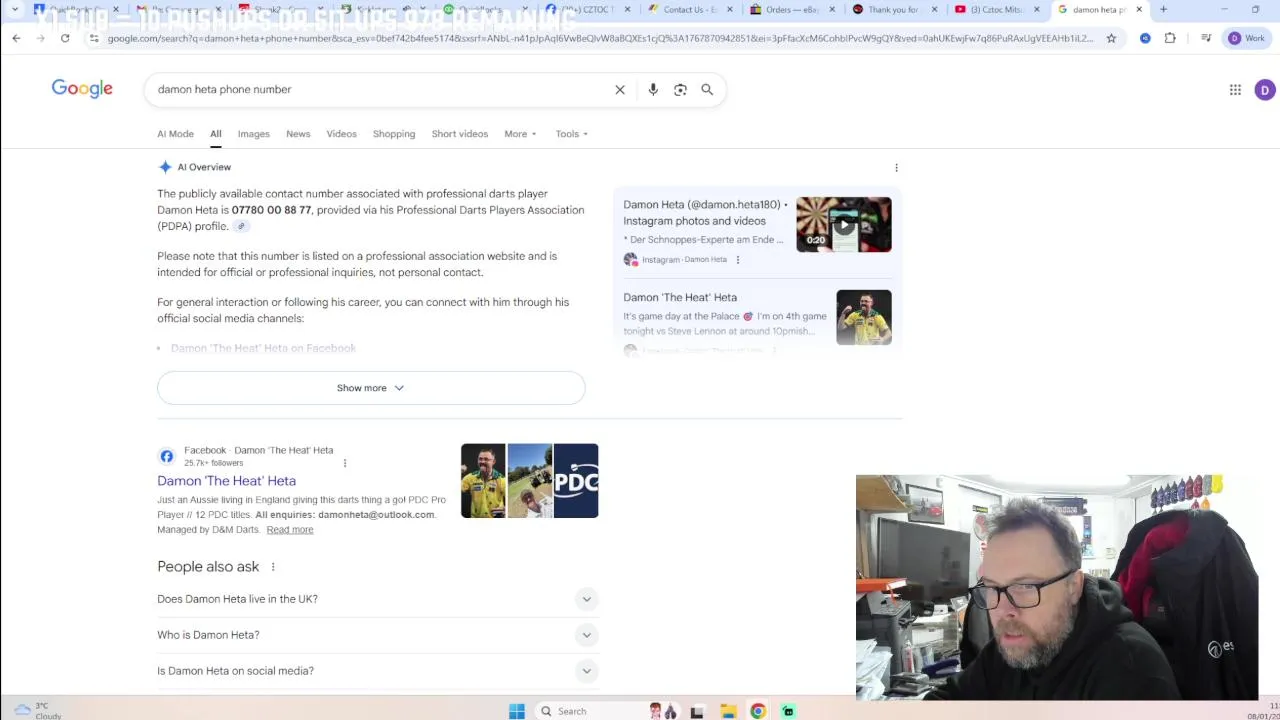Open Google Lens image search icon
The height and width of the screenshot is (720, 1280).
coord(680,90)
